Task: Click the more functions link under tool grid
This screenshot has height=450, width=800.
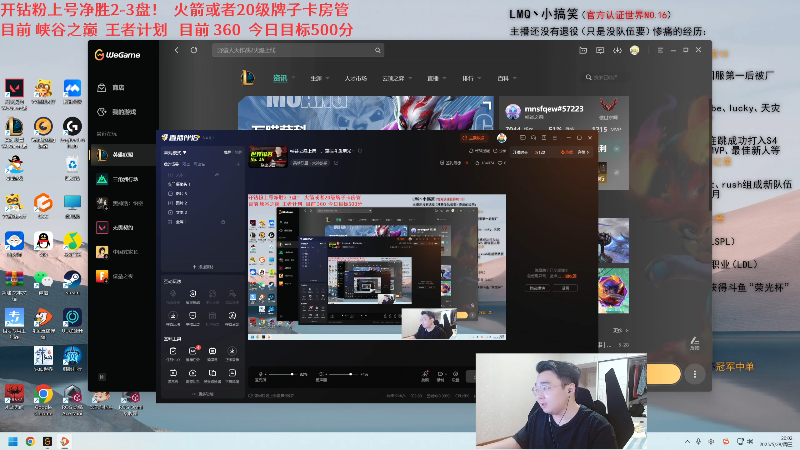Action: tap(203, 394)
